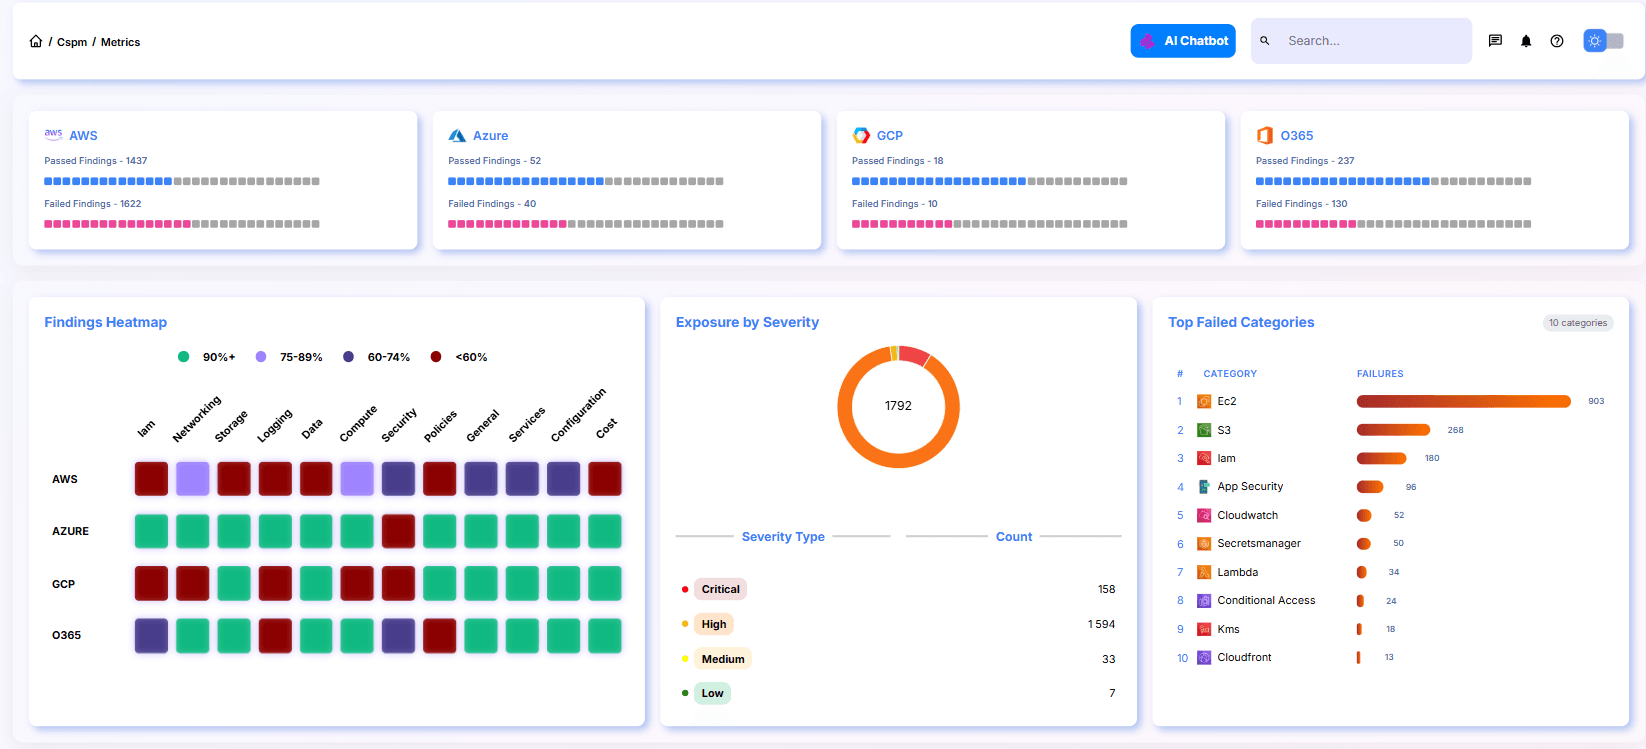
Task: Click the failures value '903'
Action: point(1596,401)
